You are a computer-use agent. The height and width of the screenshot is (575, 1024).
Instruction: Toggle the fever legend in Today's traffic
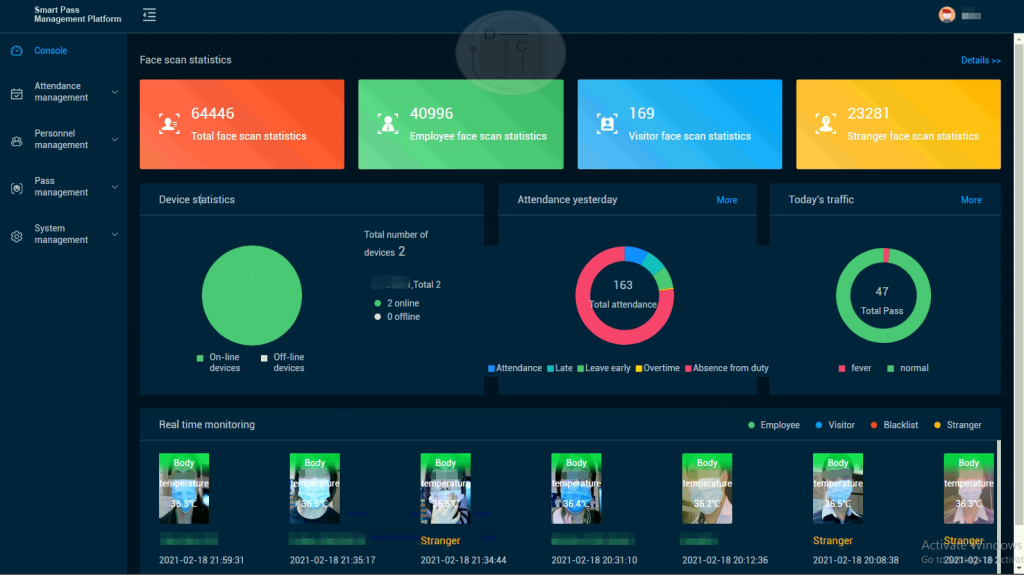(x=855, y=368)
